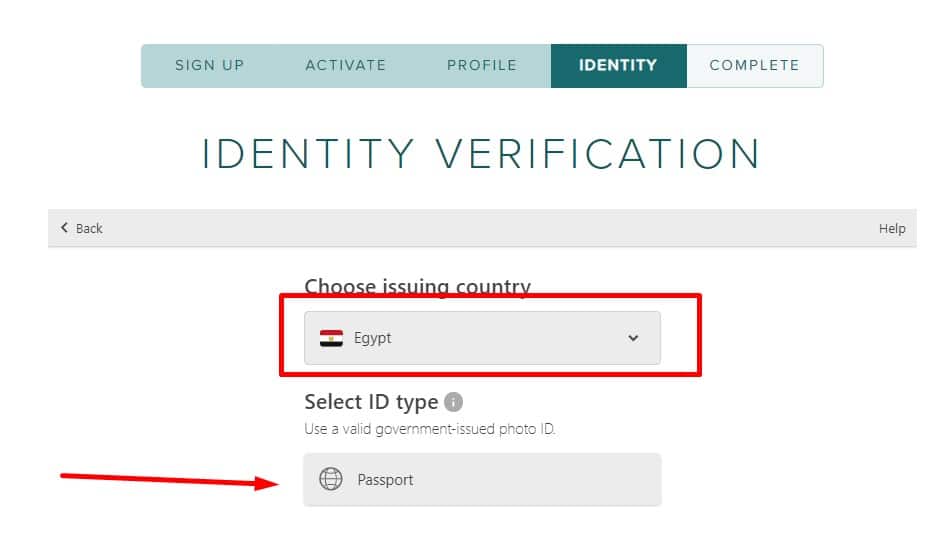Open the issuing country dropdown showing Egypt
The image size is (939, 543).
point(482,338)
